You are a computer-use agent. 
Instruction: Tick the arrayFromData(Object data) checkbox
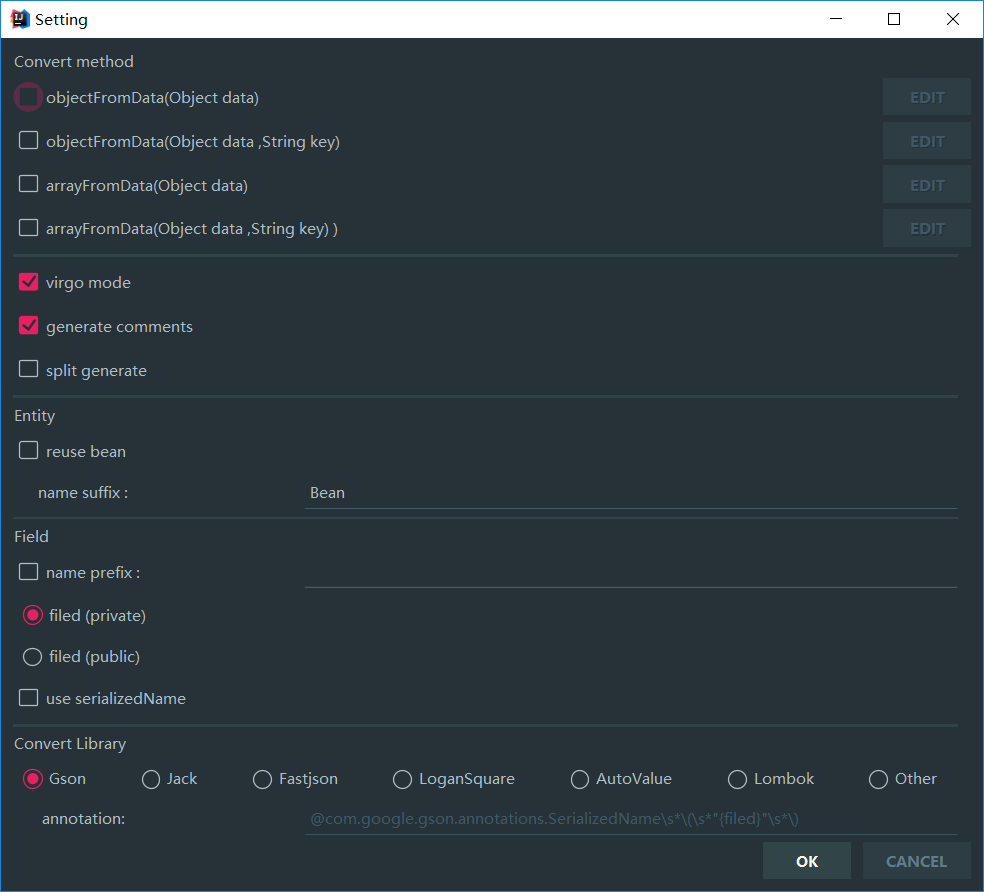[29, 185]
